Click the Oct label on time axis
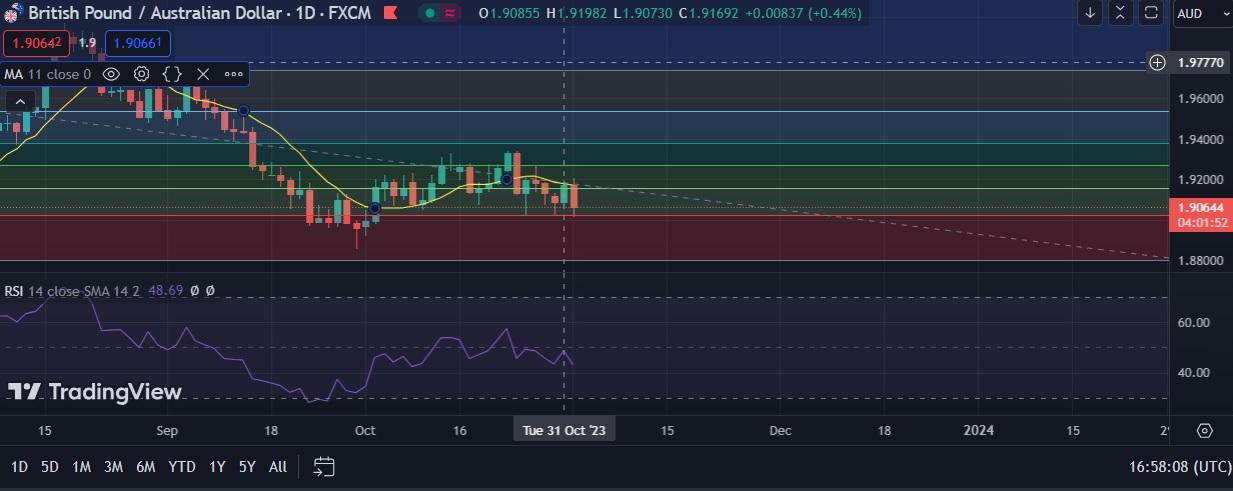The height and width of the screenshot is (491, 1233). pos(365,430)
